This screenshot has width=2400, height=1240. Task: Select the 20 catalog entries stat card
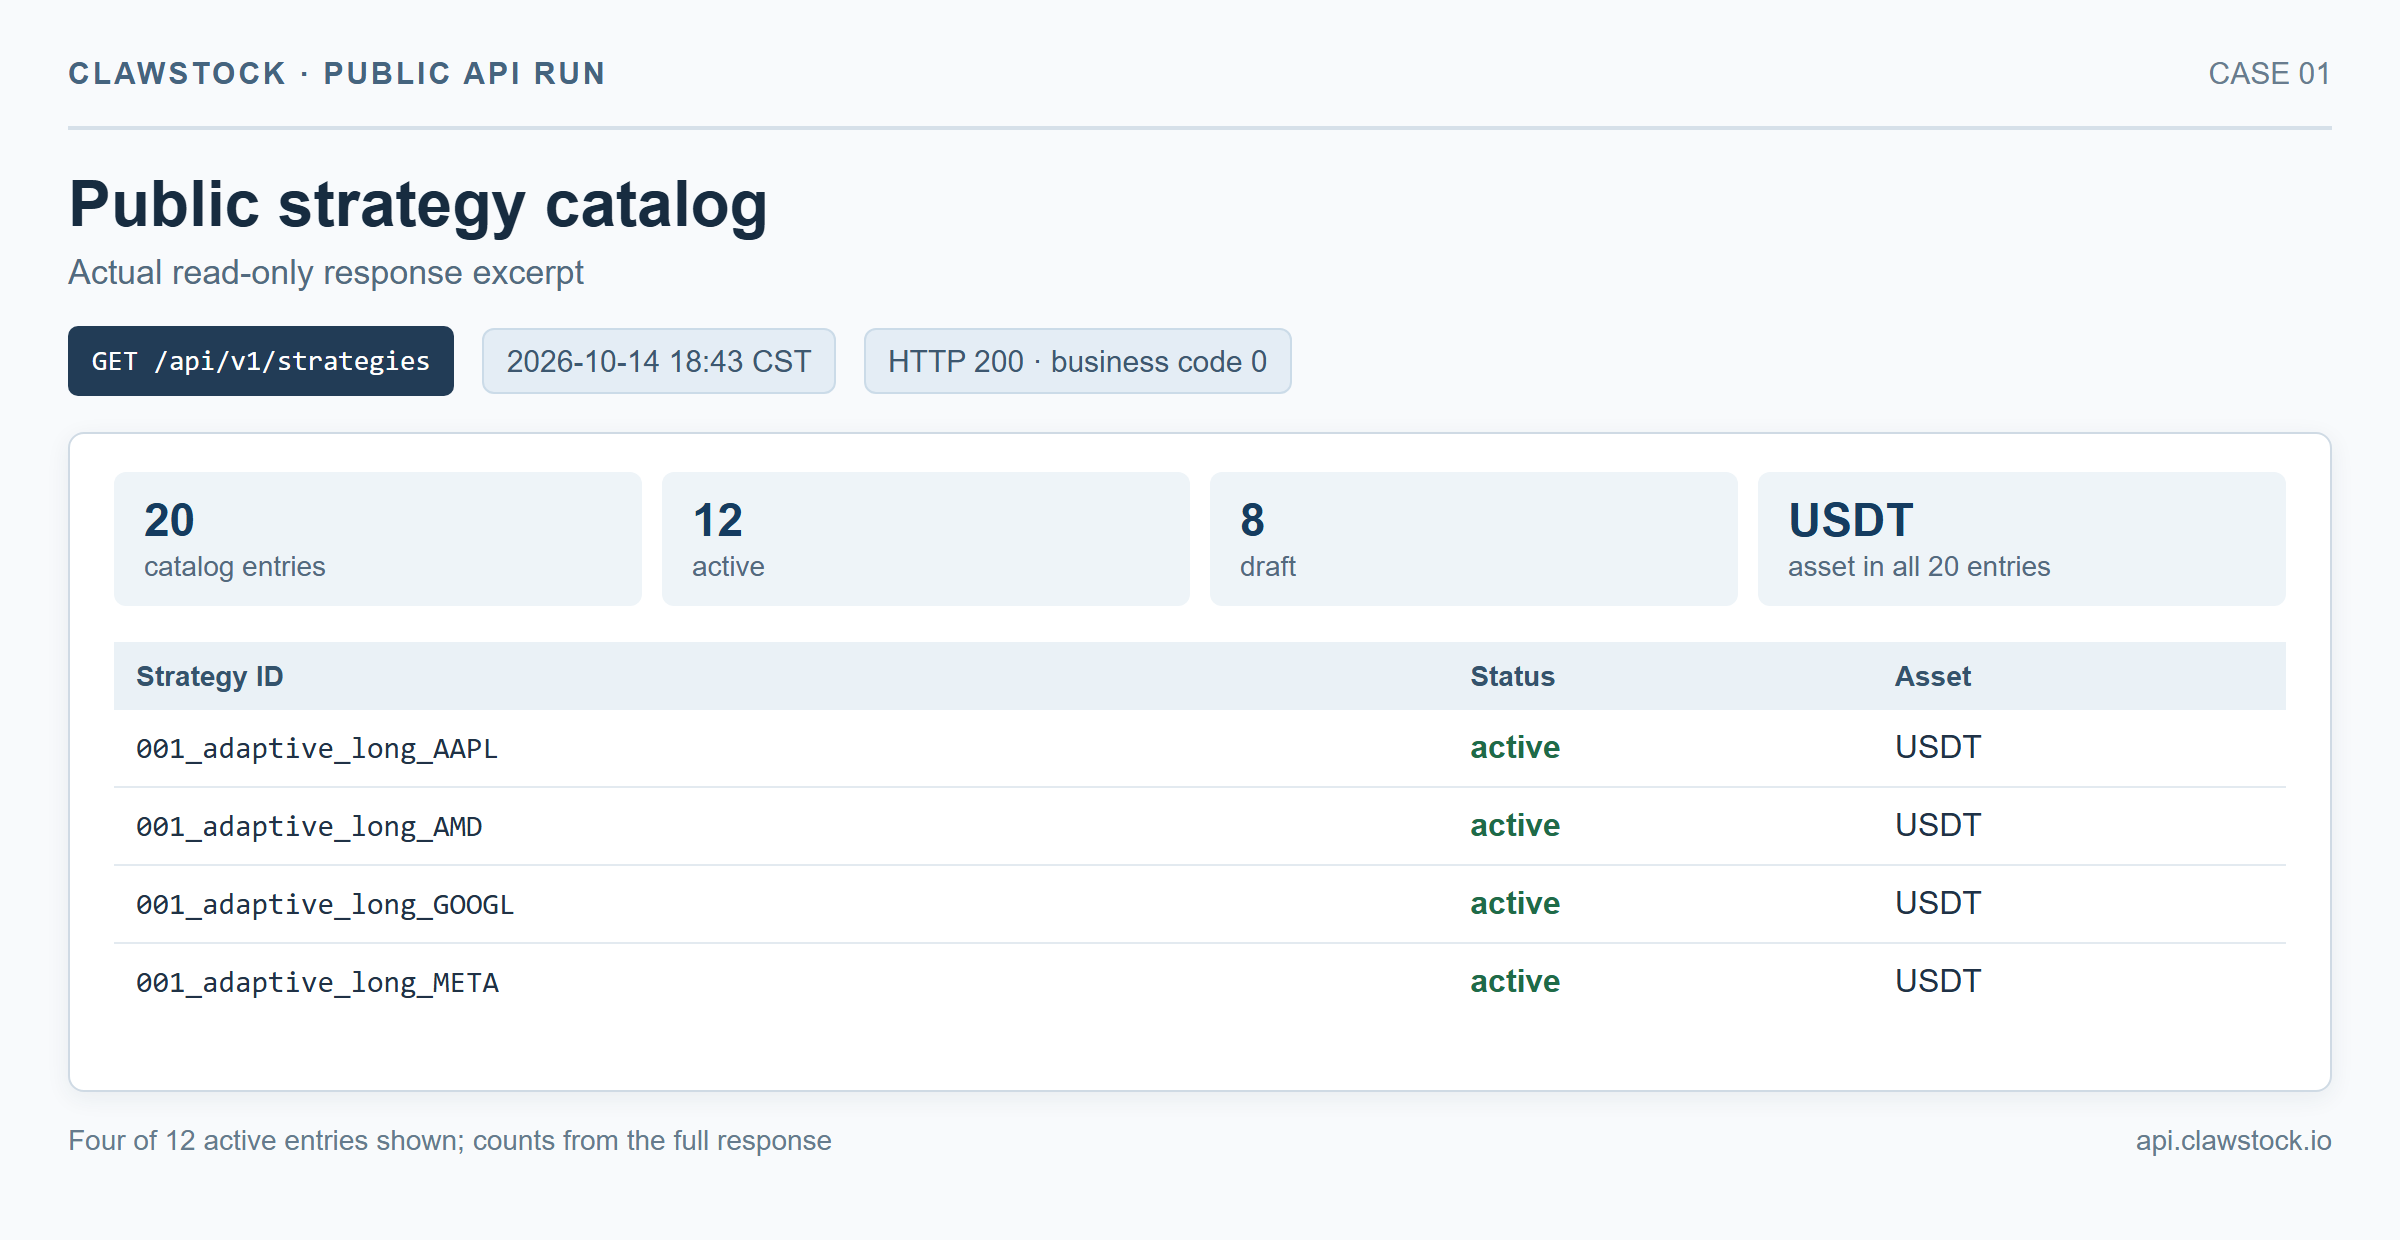378,539
